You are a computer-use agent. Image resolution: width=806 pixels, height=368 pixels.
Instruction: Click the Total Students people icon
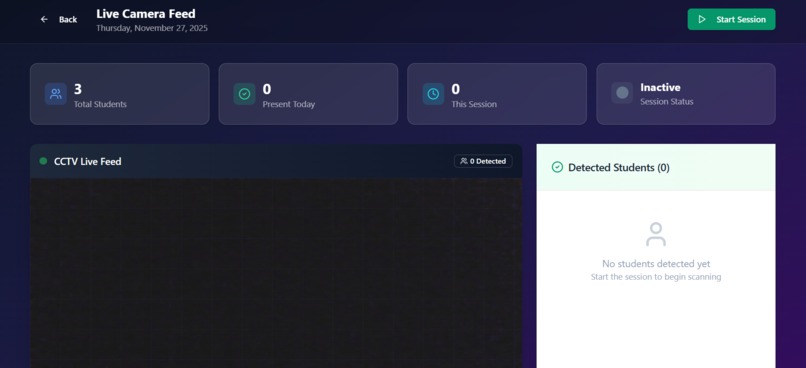coord(56,94)
